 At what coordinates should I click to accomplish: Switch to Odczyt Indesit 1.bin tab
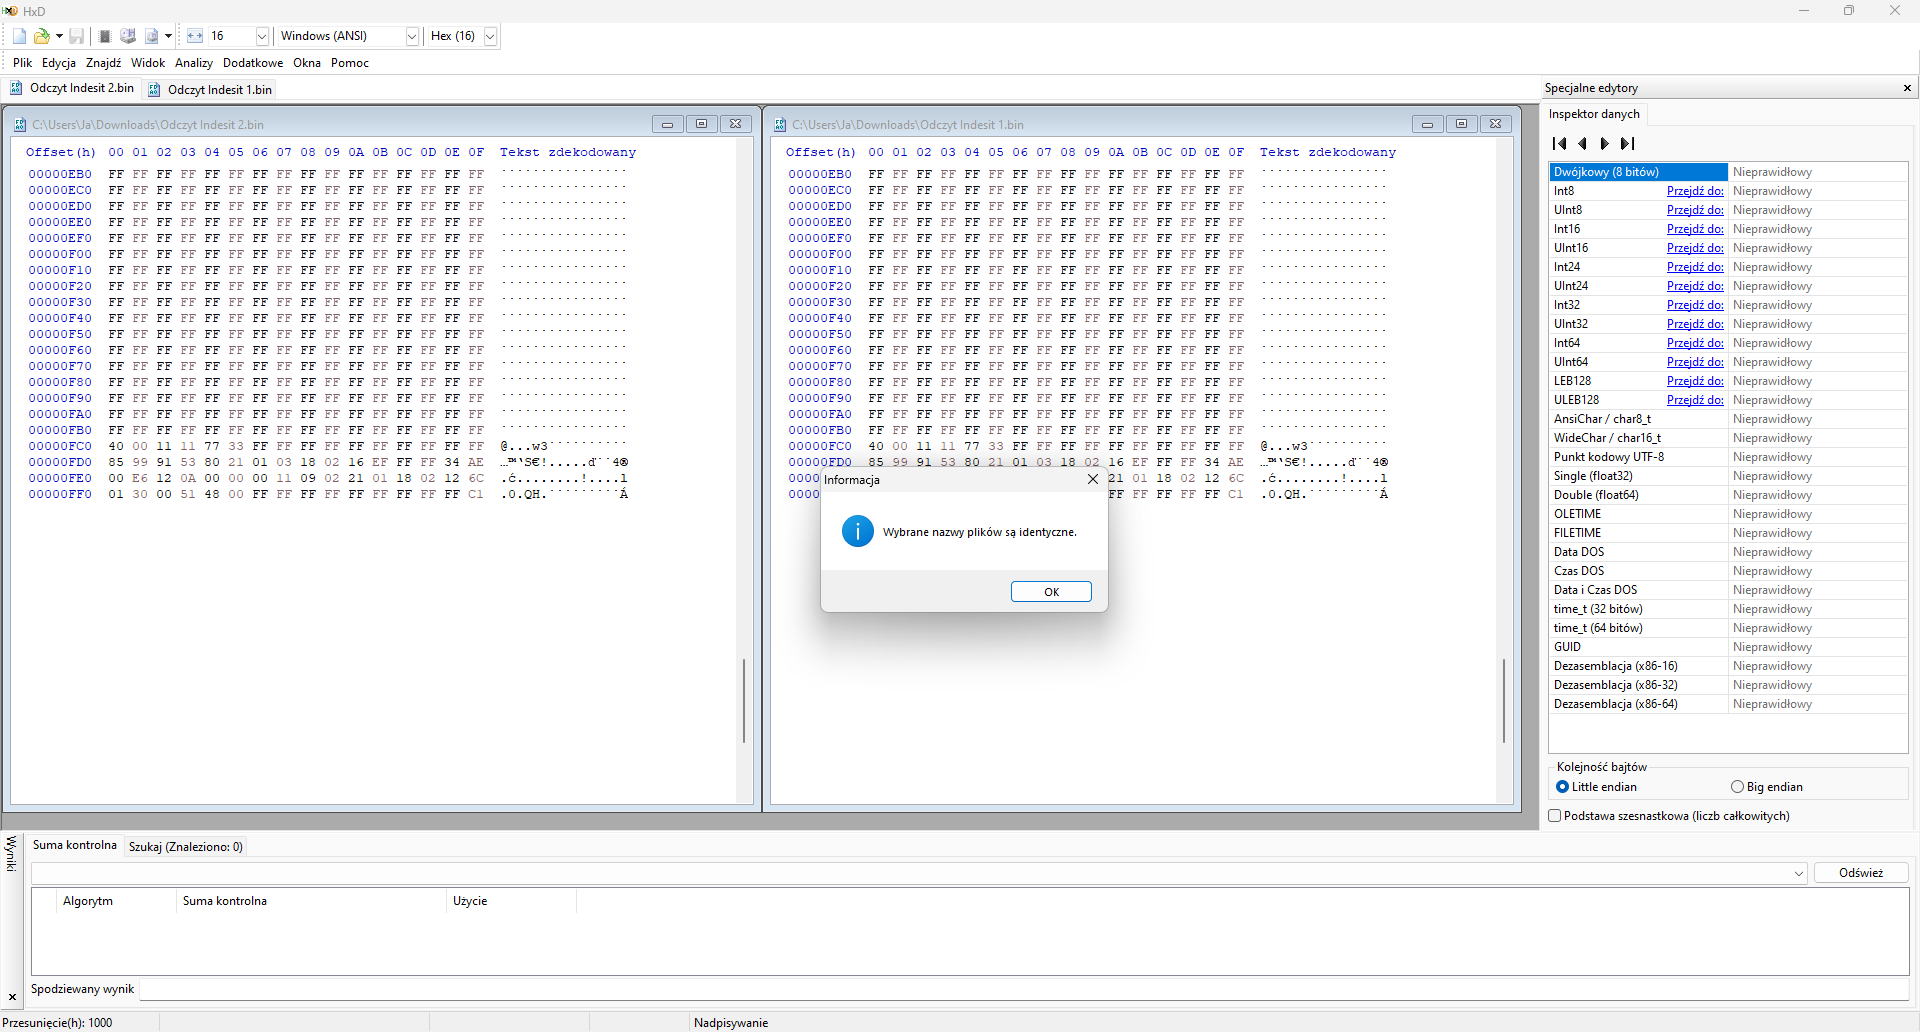tap(210, 89)
